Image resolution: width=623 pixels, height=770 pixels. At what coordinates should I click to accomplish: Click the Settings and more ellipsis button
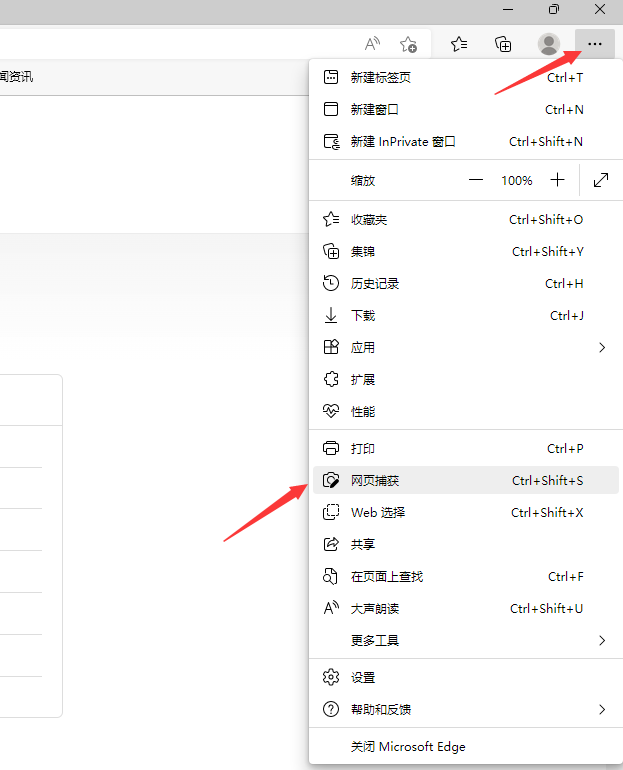[x=595, y=44]
